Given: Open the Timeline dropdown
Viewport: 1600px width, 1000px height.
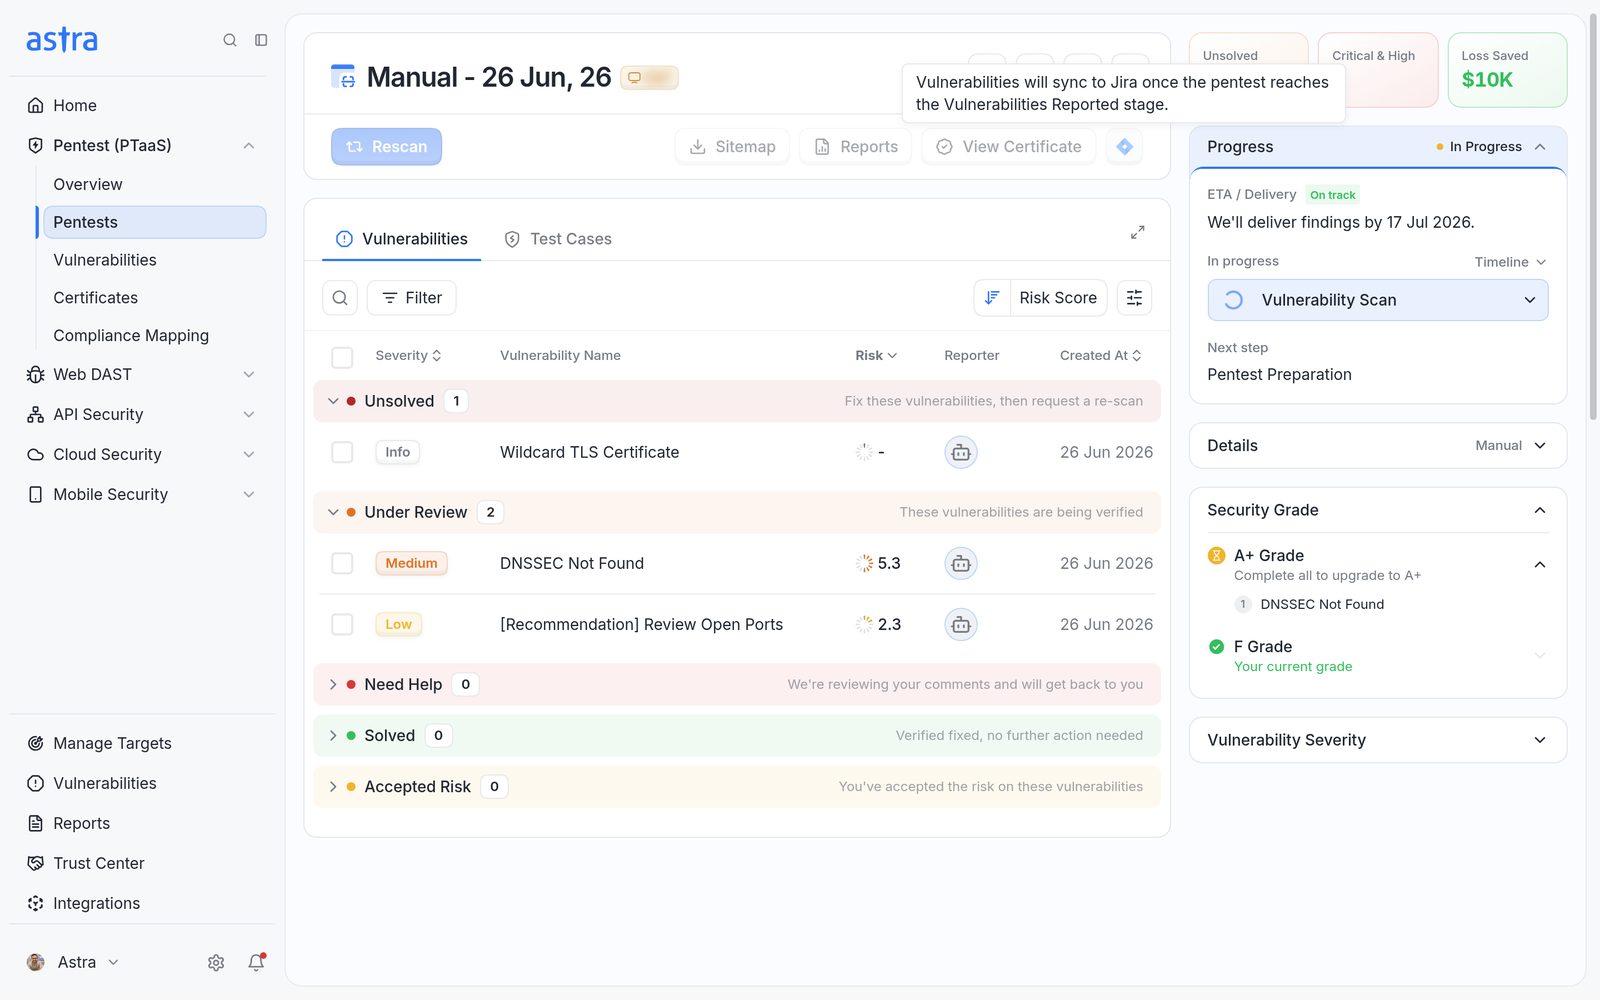Looking at the screenshot, I should 1510,262.
